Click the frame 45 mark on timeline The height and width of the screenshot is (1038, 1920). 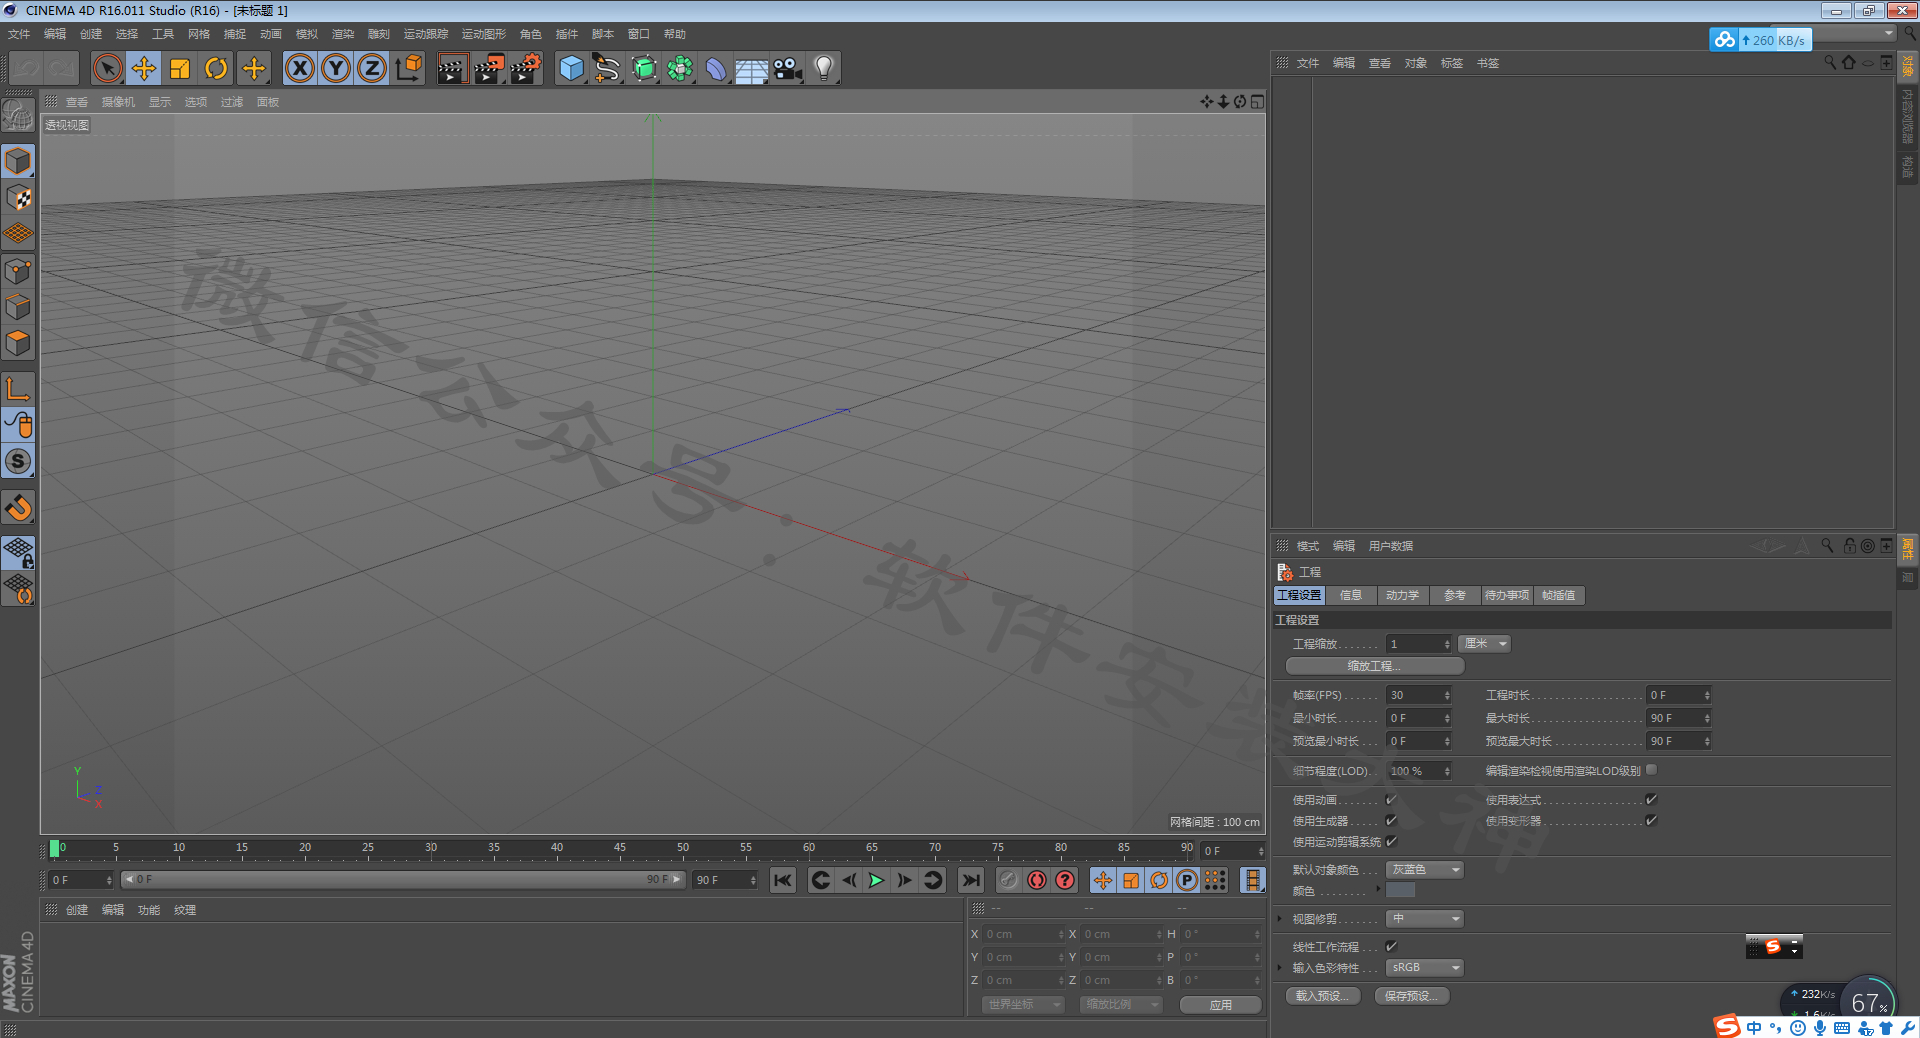click(620, 848)
